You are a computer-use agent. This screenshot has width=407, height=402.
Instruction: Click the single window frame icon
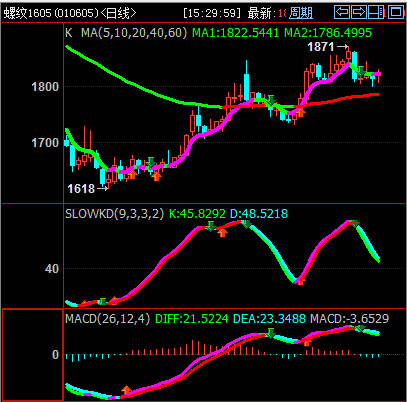tap(396, 12)
